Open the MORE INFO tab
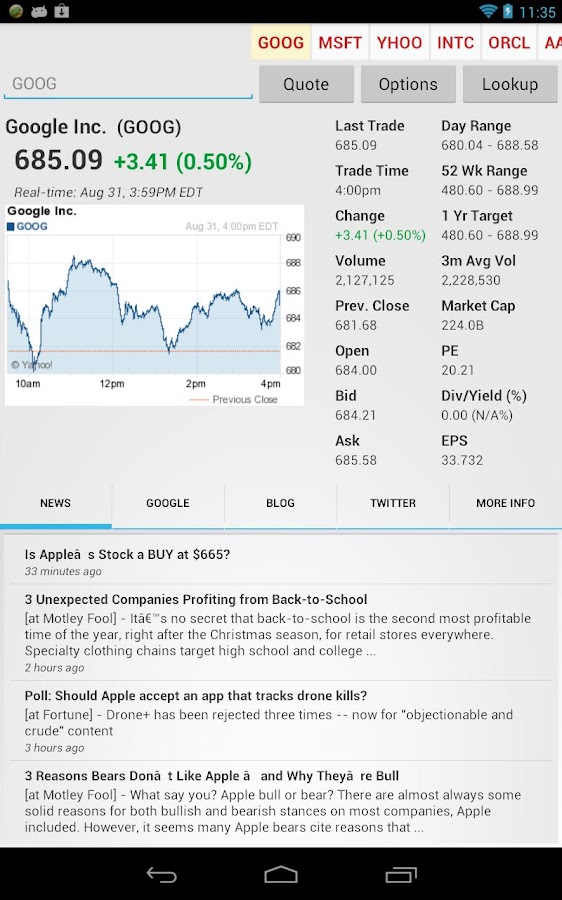The width and height of the screenshot is (562, 900). pos(505,503)
